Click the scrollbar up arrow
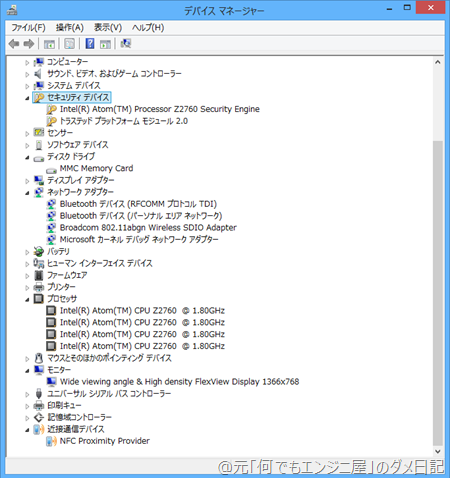 [438, 62]
